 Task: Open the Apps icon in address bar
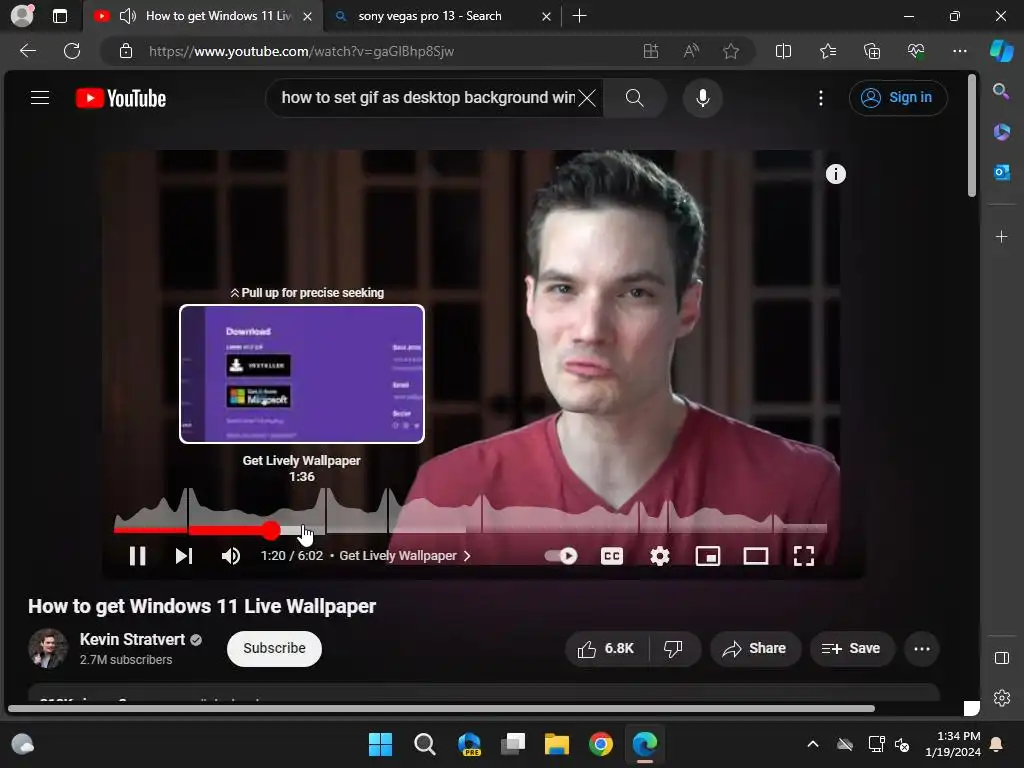[651, 51]
